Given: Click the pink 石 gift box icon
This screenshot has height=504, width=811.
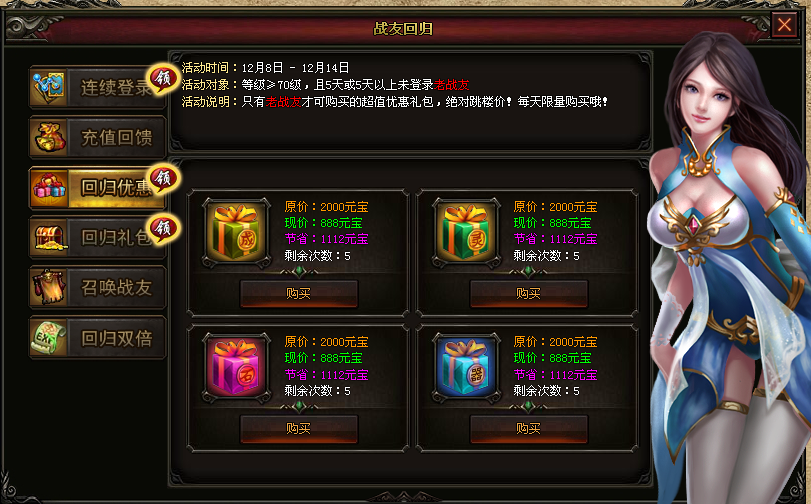Looking at the screenshot, I should click(x=236, y=367).
